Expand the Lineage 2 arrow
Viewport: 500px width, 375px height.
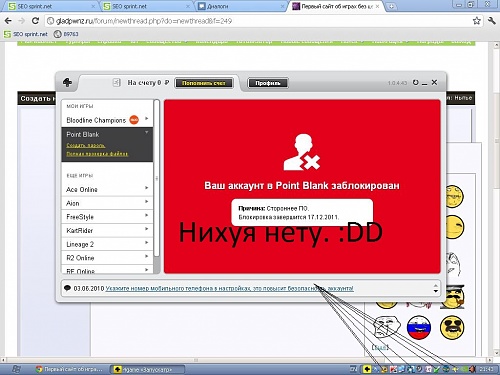[x=146, y=243]
